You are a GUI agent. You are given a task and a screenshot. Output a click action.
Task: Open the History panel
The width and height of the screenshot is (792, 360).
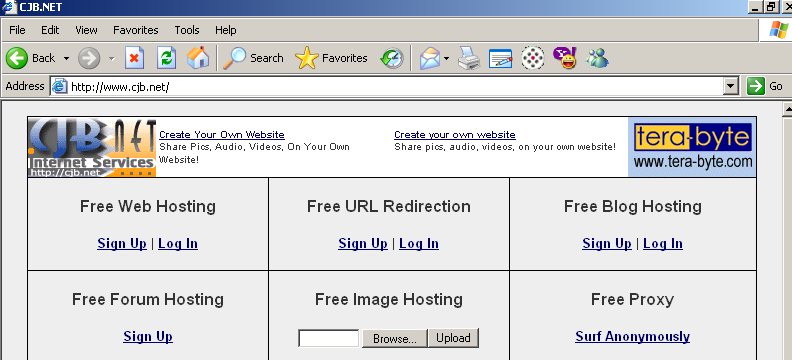pos(392,58)
